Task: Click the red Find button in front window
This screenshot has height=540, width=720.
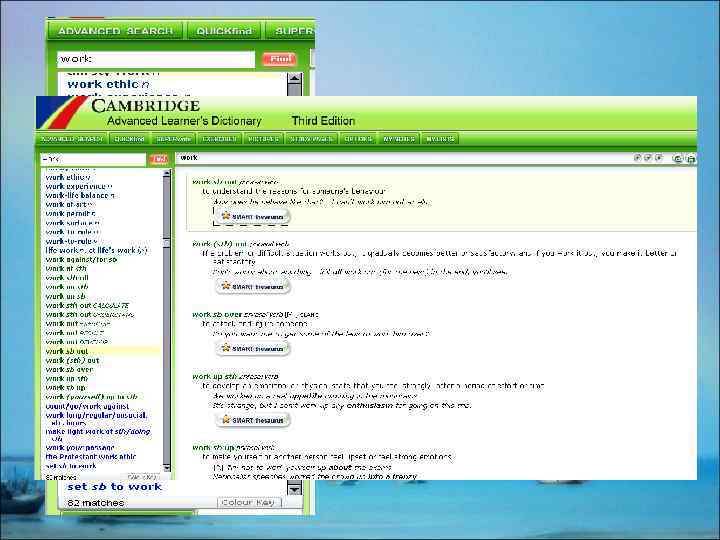Action: pos(159,159)
